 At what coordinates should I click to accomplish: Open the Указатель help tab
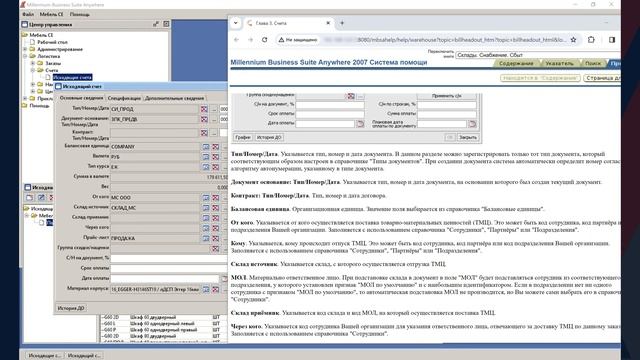tap(559, 63)
